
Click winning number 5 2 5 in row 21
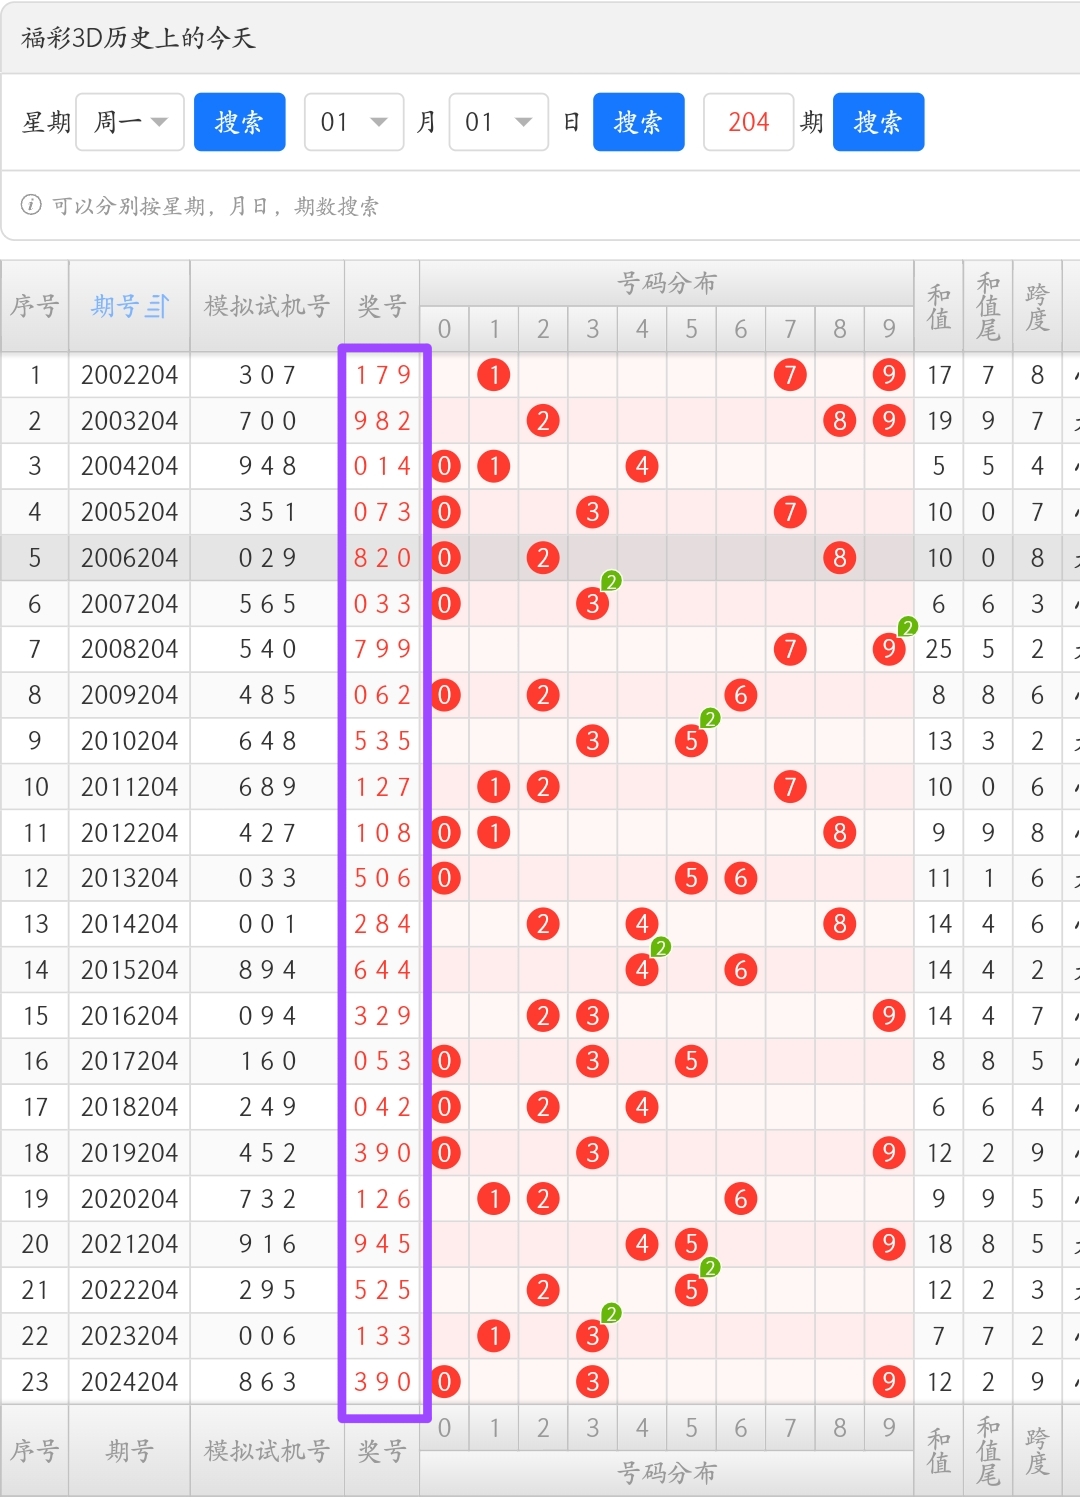coord(383,1290)
